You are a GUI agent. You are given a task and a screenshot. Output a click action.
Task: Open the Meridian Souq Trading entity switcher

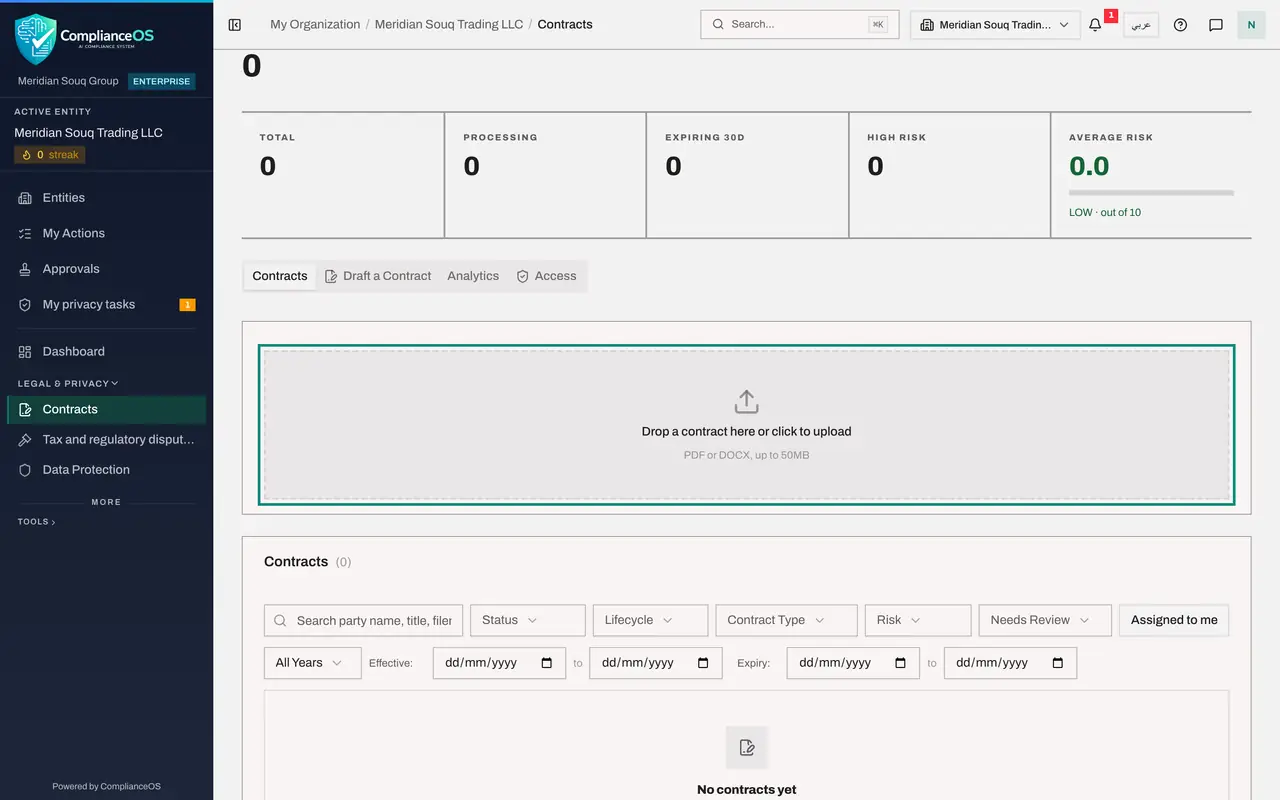tap(995, 25)
